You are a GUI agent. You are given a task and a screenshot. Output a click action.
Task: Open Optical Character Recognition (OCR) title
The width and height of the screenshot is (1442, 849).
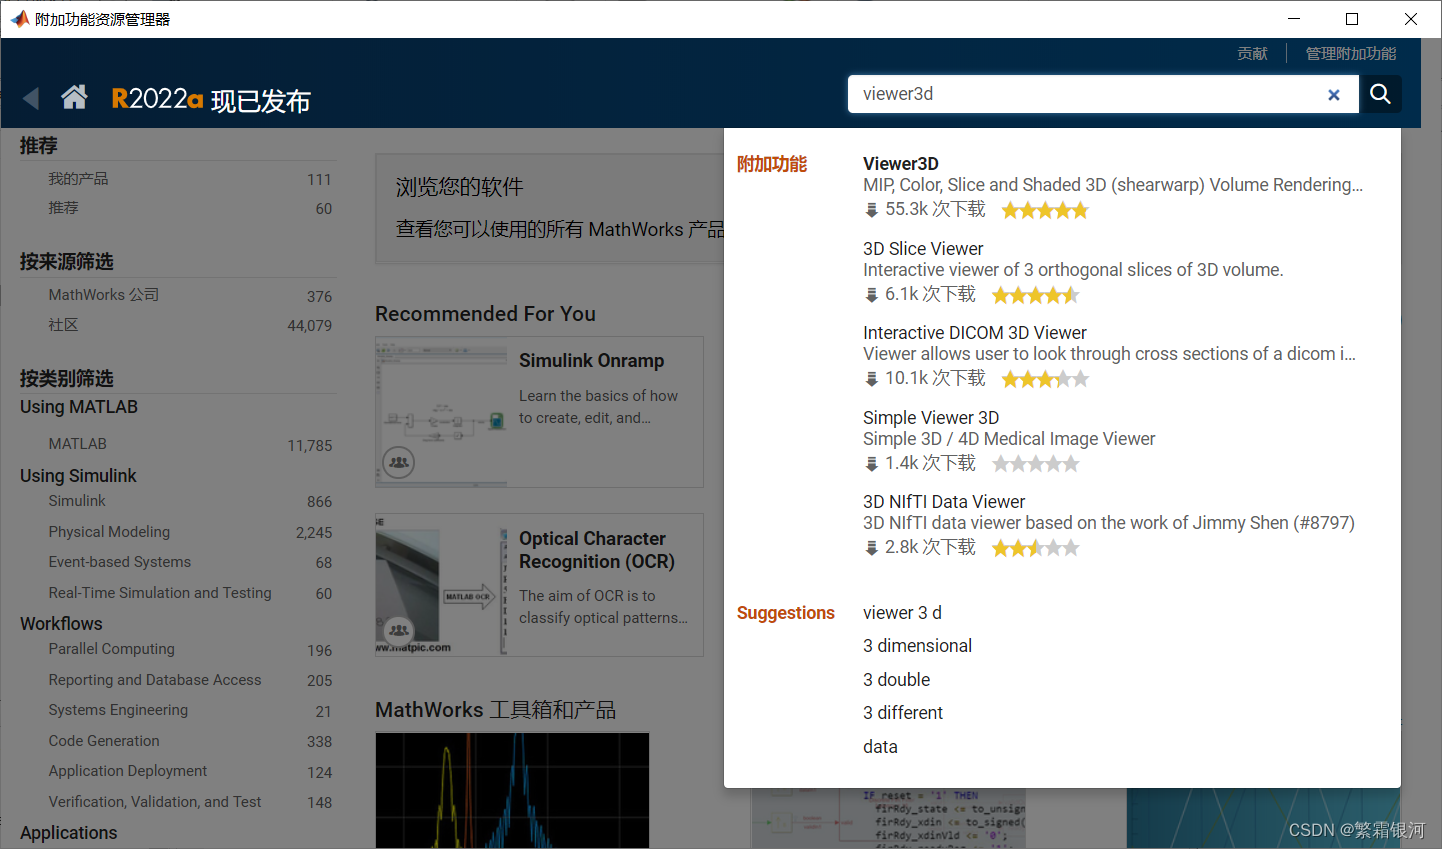pos(597,550)
